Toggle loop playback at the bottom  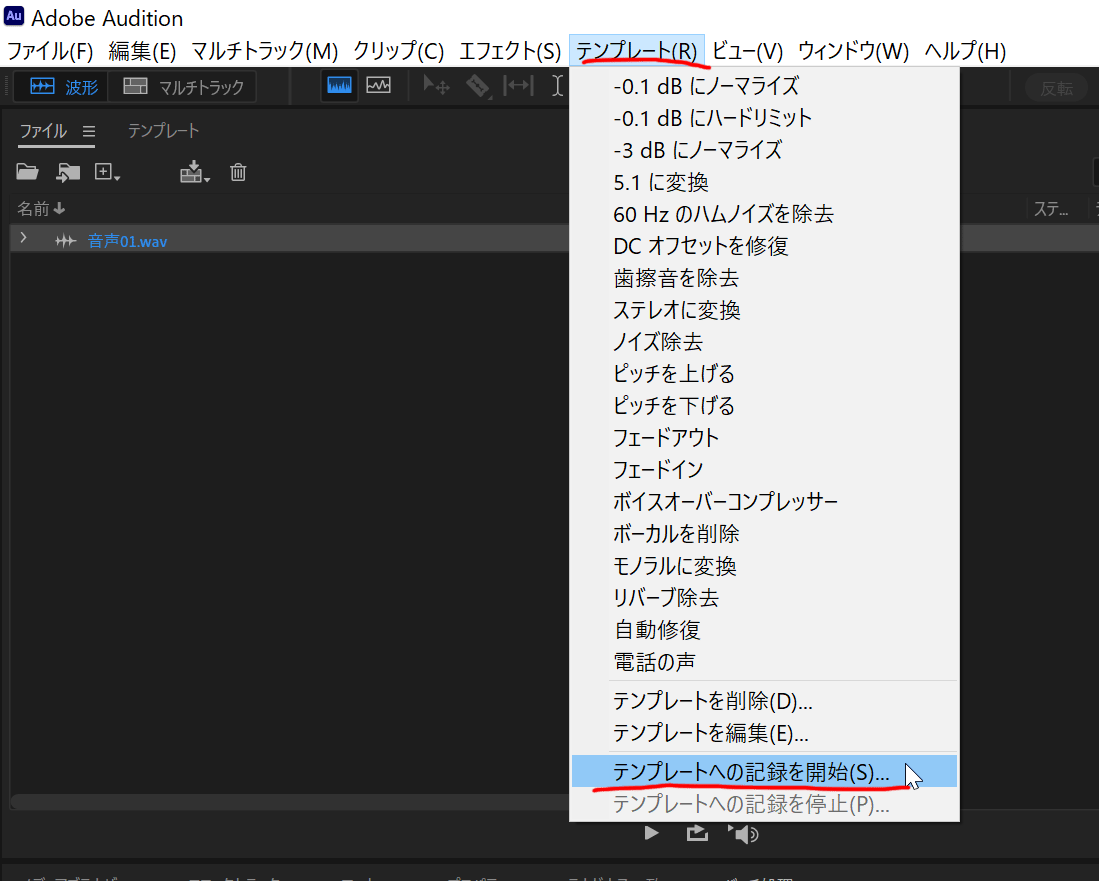[697, 832]
